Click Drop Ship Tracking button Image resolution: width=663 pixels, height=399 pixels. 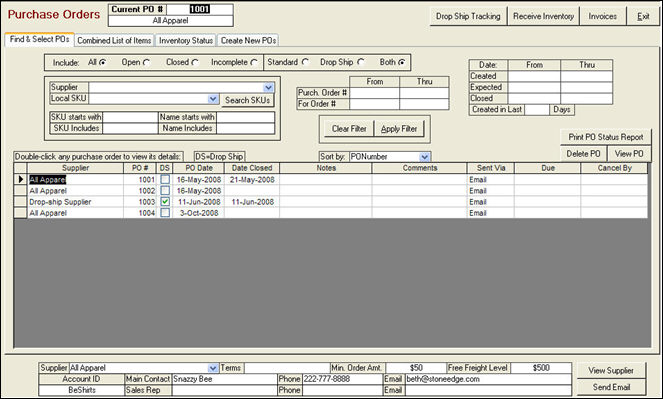(468, 16)
